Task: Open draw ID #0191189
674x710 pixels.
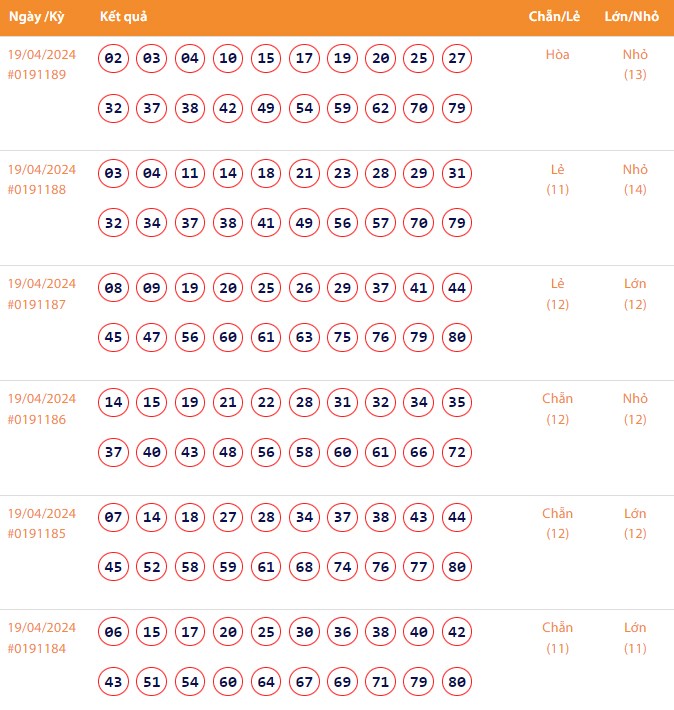Action: point(37,74)
